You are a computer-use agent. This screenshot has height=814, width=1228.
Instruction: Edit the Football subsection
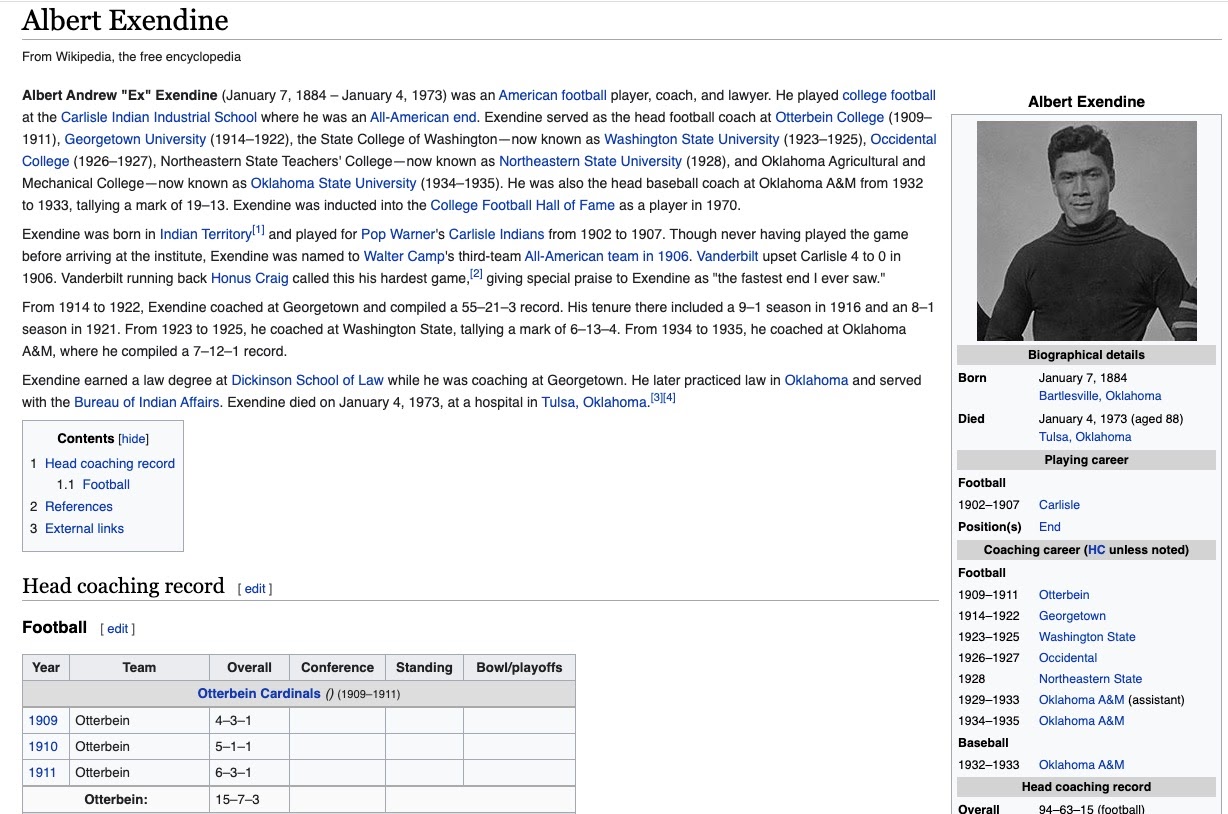(x=118, y=629)
